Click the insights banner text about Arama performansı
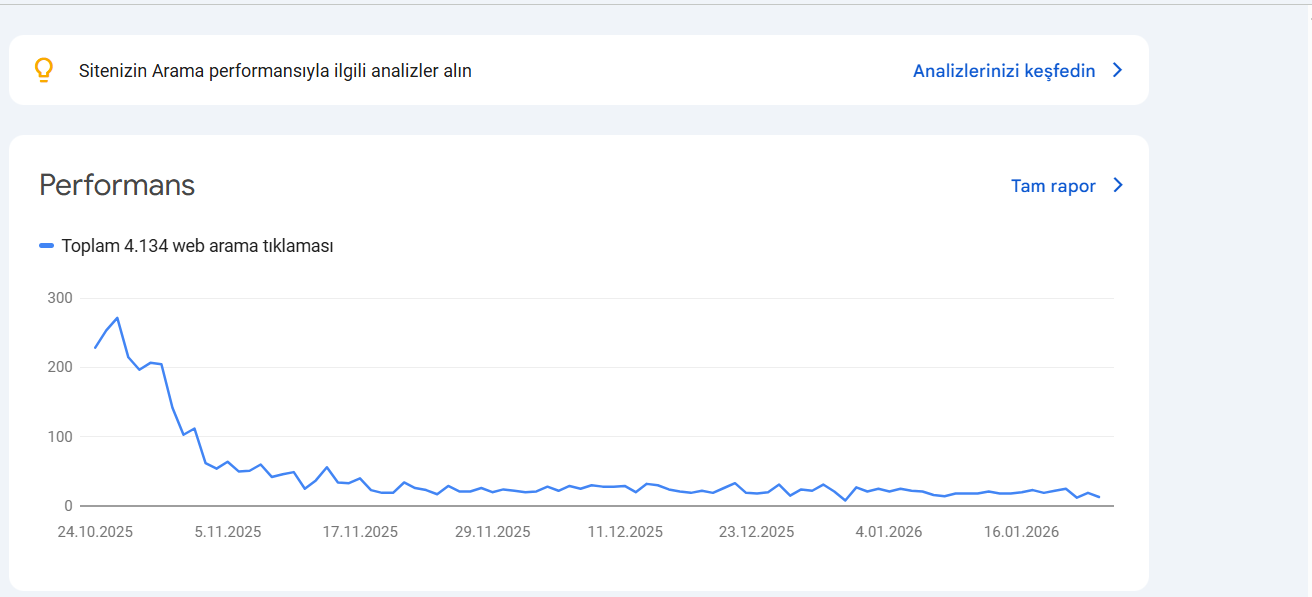 (x=275, y=71)
